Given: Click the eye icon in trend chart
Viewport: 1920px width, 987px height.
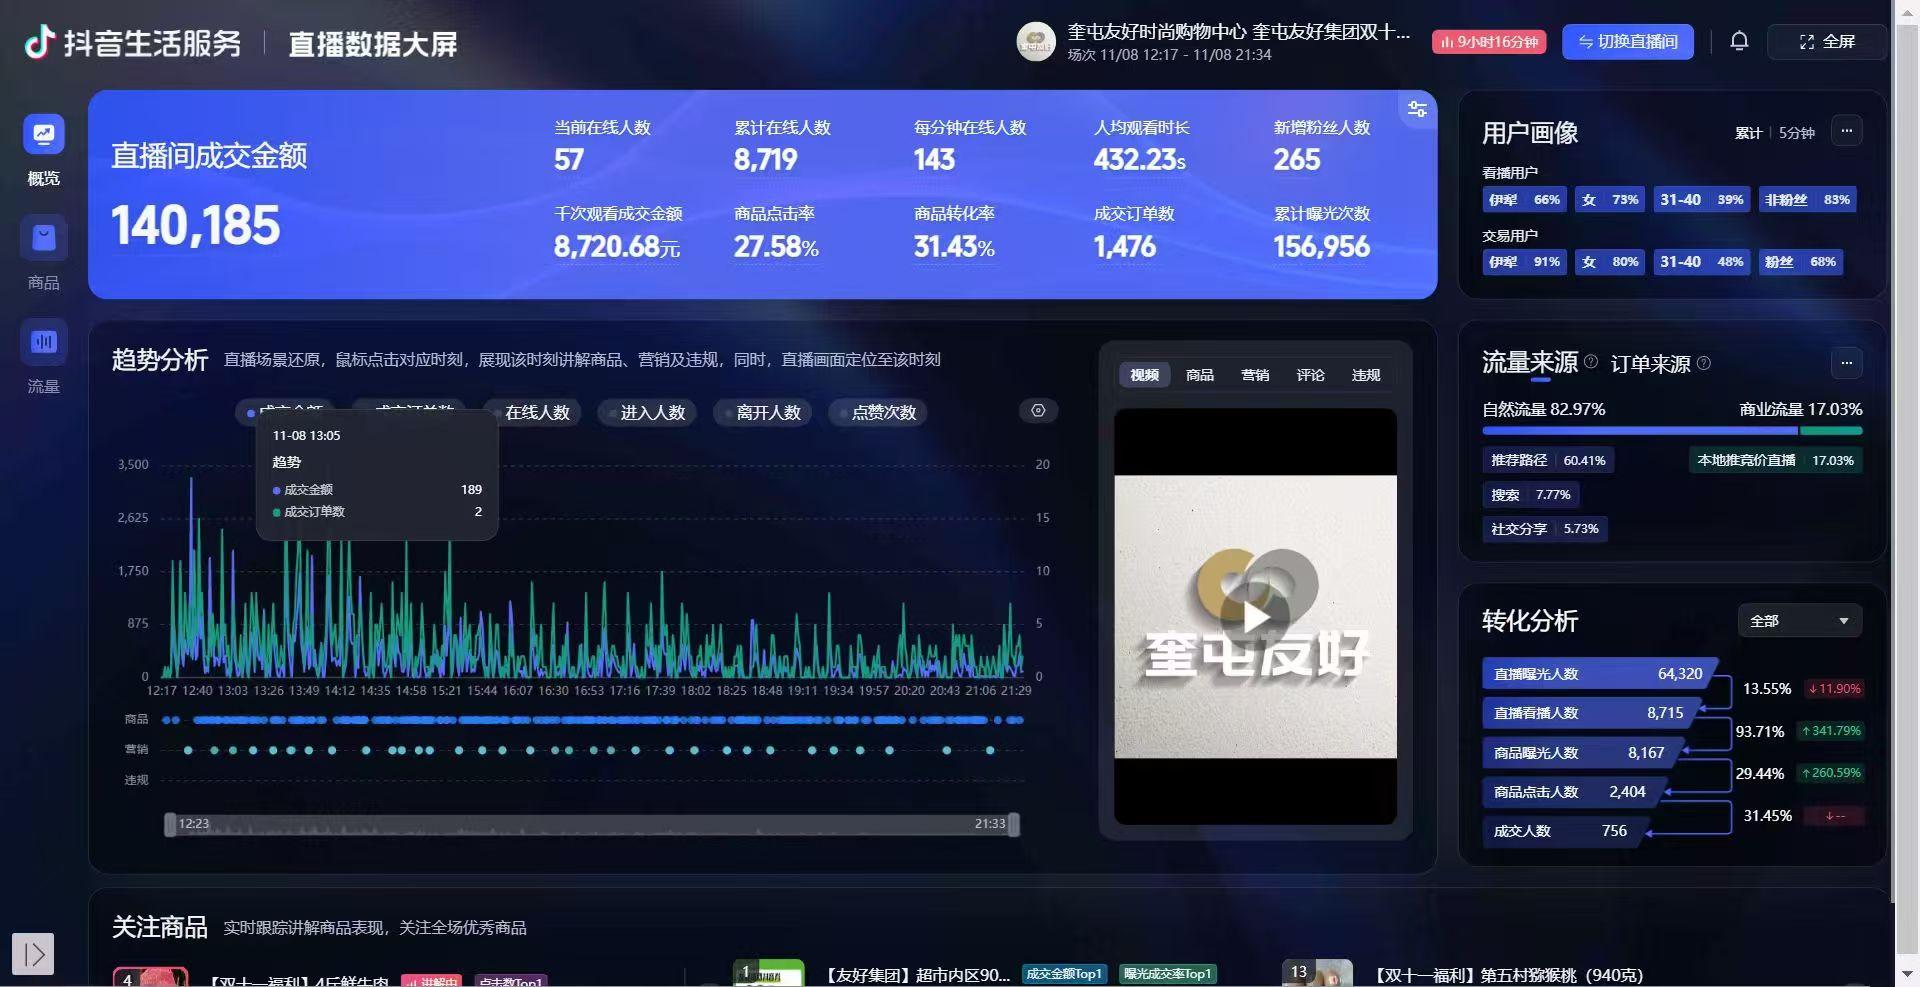Looking at the screenshot, I should (1038, 411).
